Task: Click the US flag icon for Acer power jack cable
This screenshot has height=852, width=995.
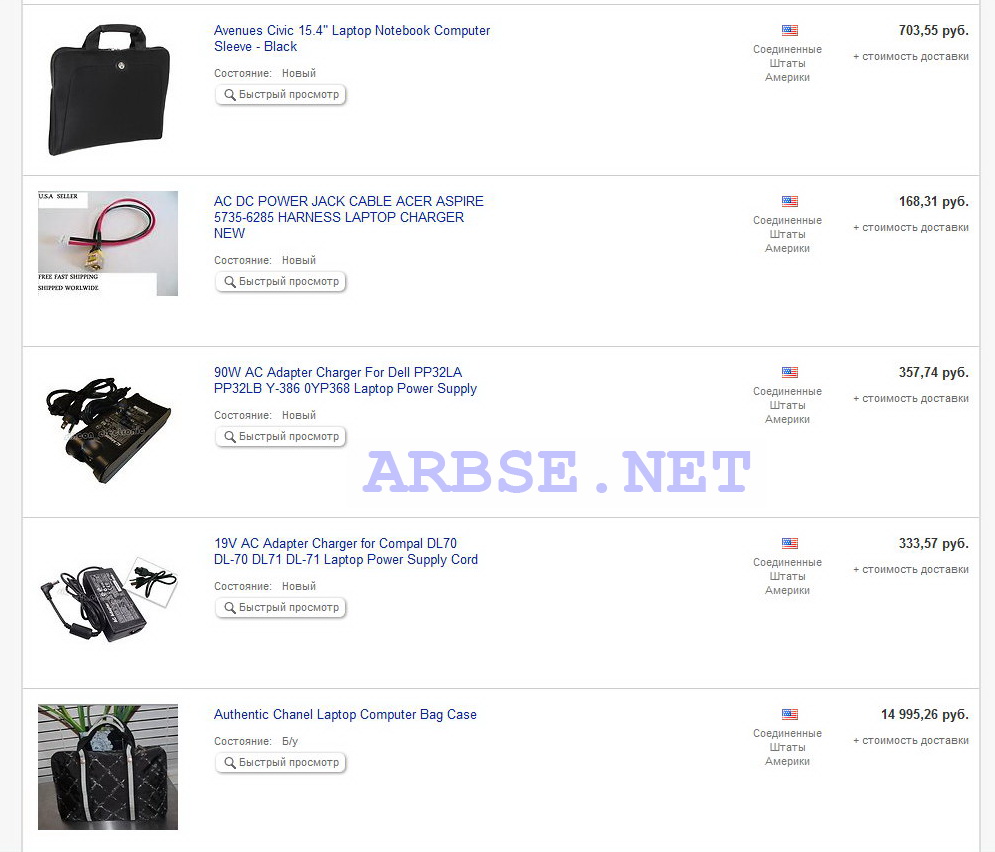Action: click(x=789, y=201)
